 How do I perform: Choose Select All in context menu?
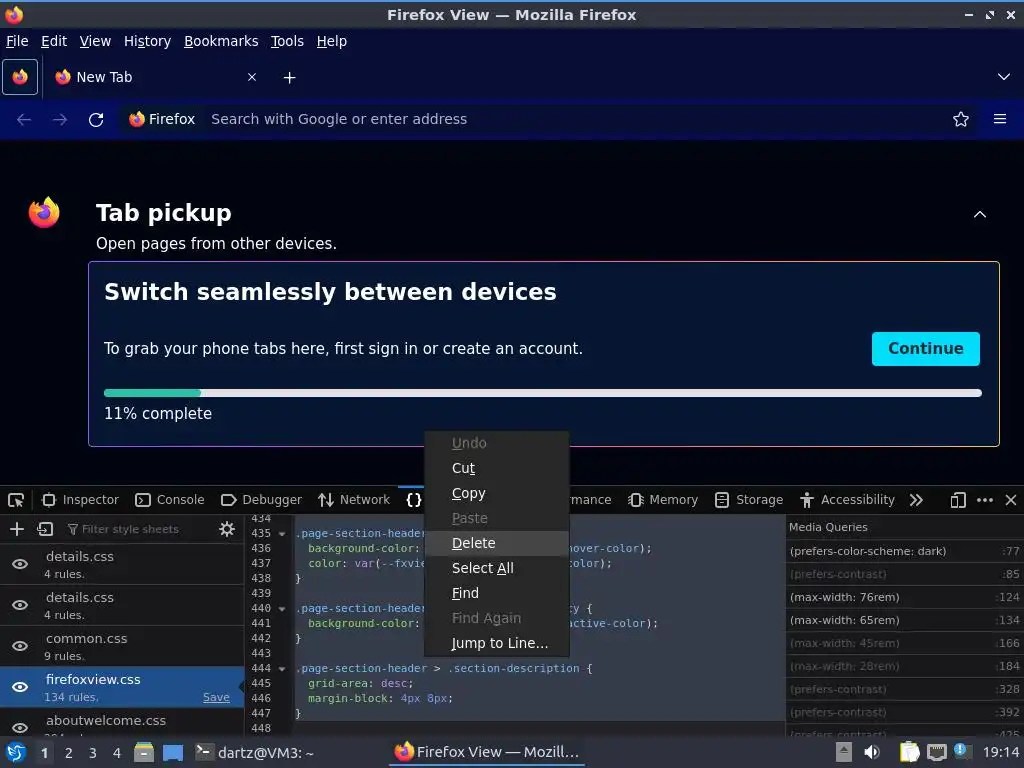point(497,568)
